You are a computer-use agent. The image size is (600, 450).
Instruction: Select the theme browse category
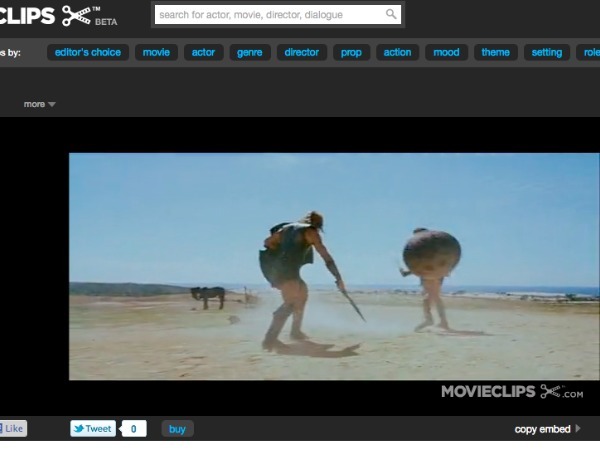pyautogui.click(x=496, y=52)
